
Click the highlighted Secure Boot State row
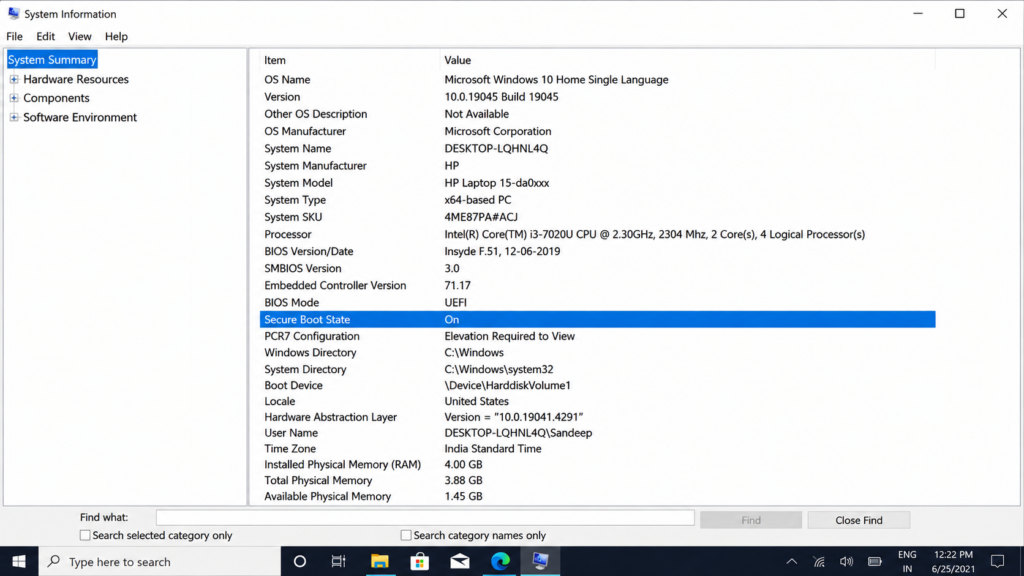point(598,319)
